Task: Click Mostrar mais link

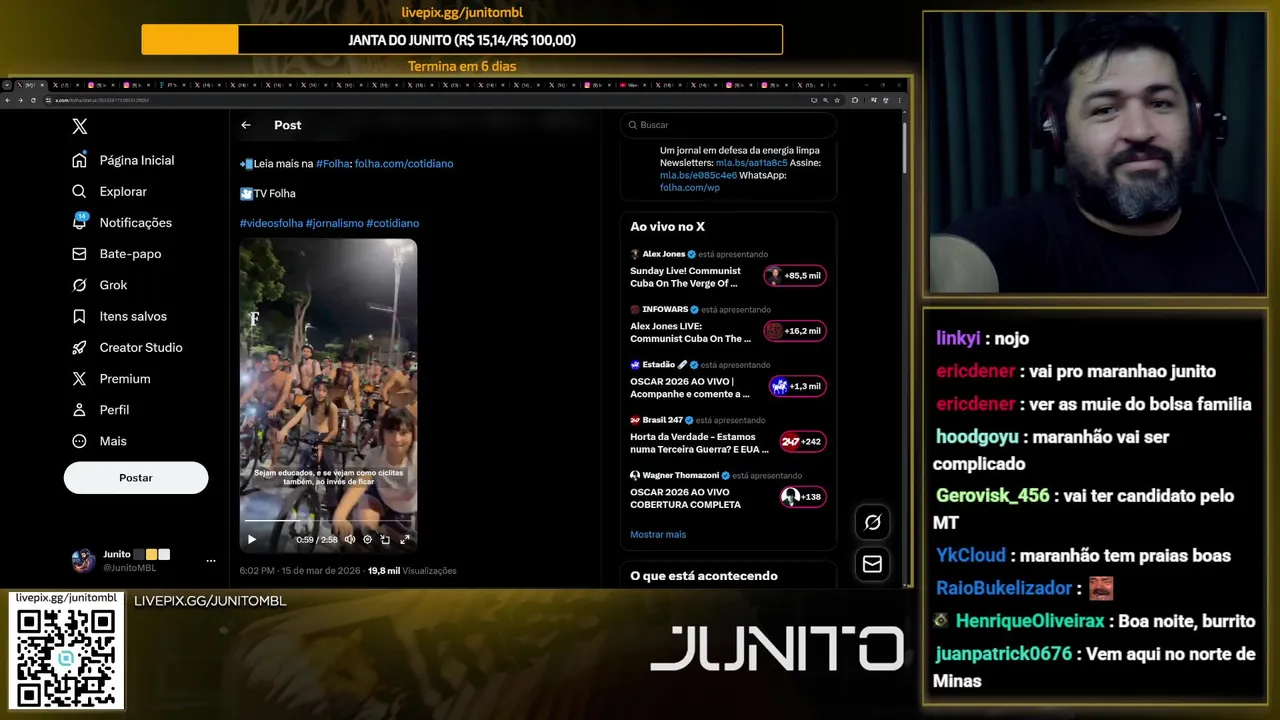Action: pyautogui.click(x=658, y=535)
